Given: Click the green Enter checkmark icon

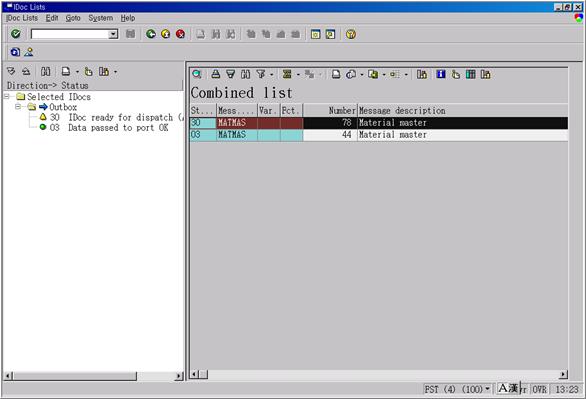Looking at the screenshot, I should [x=16, y=34].
